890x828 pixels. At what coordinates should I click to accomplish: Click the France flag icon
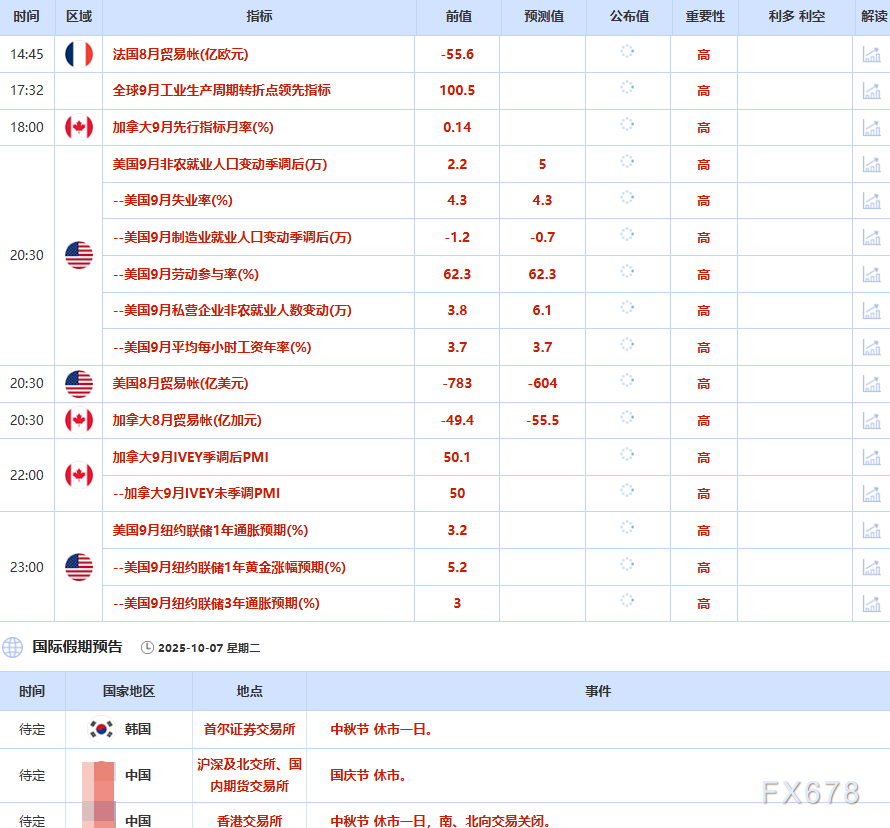point(78,54)
